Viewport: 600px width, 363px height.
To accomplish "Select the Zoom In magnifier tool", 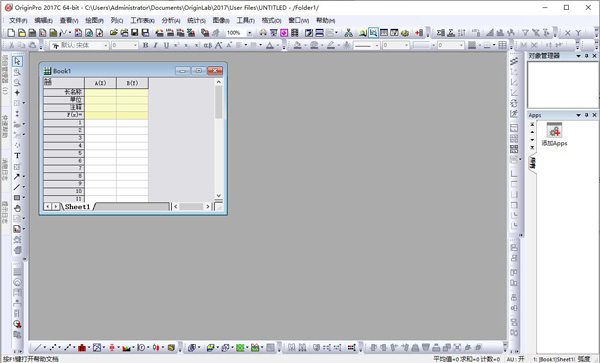I will [17, 72].
